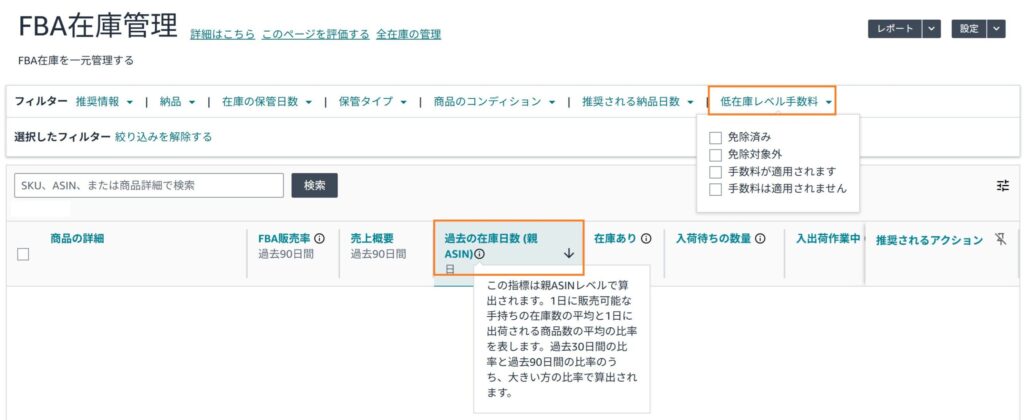The height and width of the screenshot is (420, 1024).
Task: Click the 推奨されるアクション column header
Action: [929, 240]
